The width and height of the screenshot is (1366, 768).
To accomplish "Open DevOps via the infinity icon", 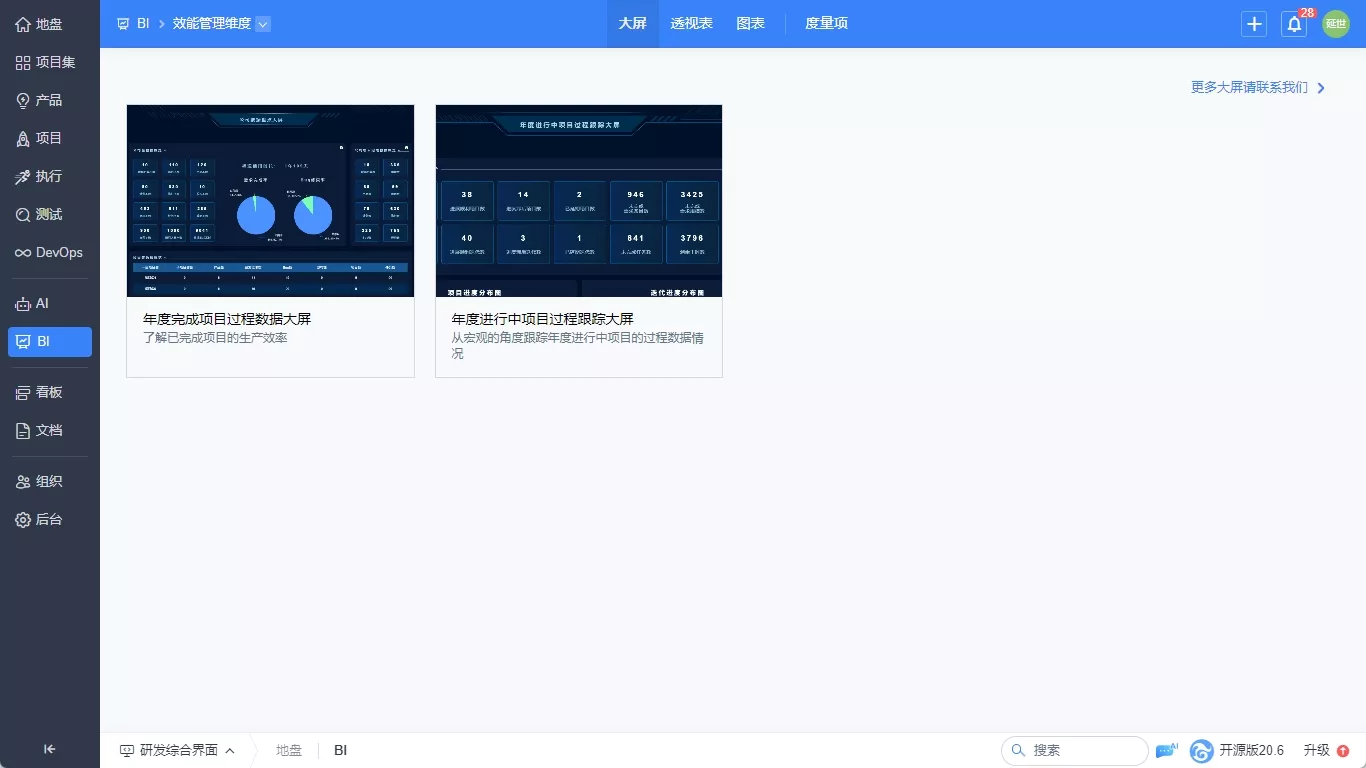I will (23, 253).
